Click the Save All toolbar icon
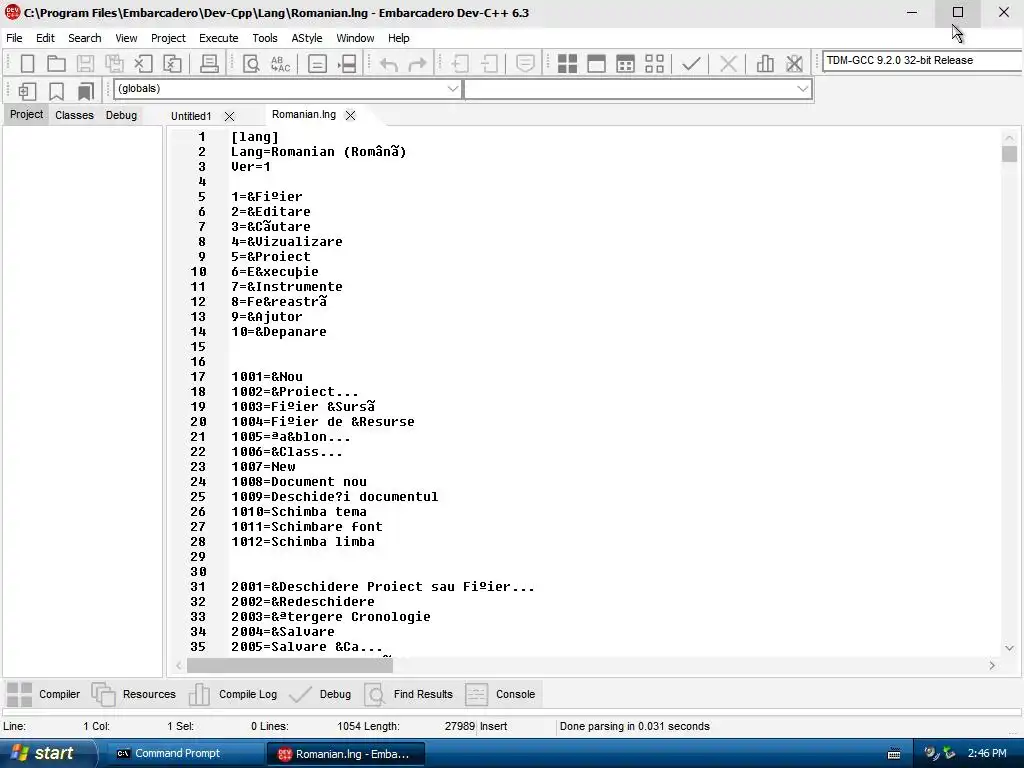The width and height of the screenshot is (1024, 768). coord(114,63)
